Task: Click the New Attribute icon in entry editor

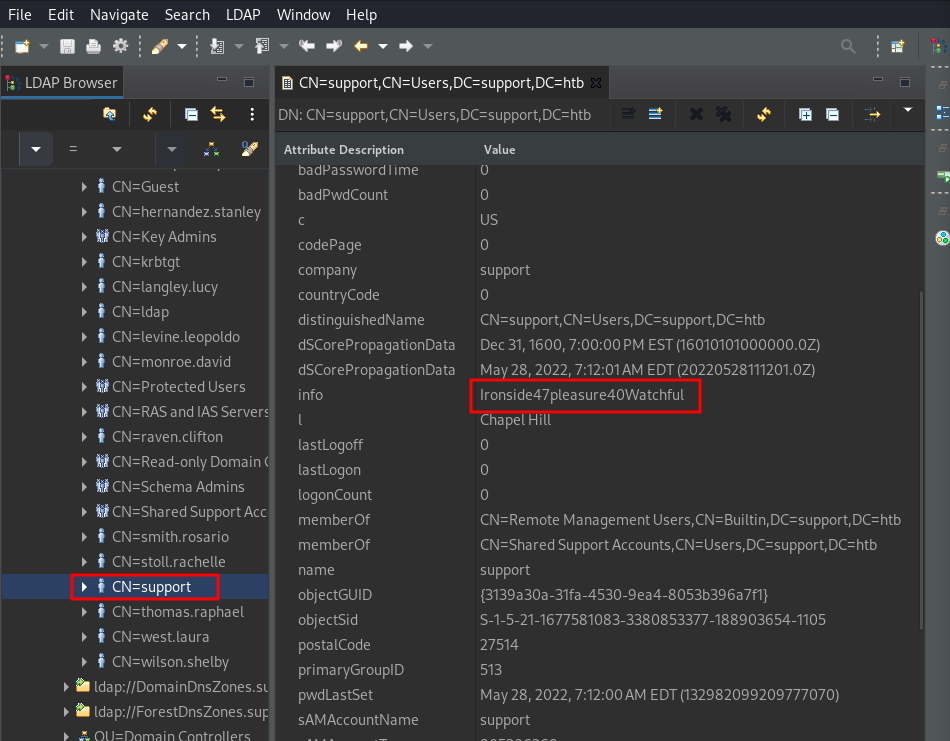Action: pos(655,114)
